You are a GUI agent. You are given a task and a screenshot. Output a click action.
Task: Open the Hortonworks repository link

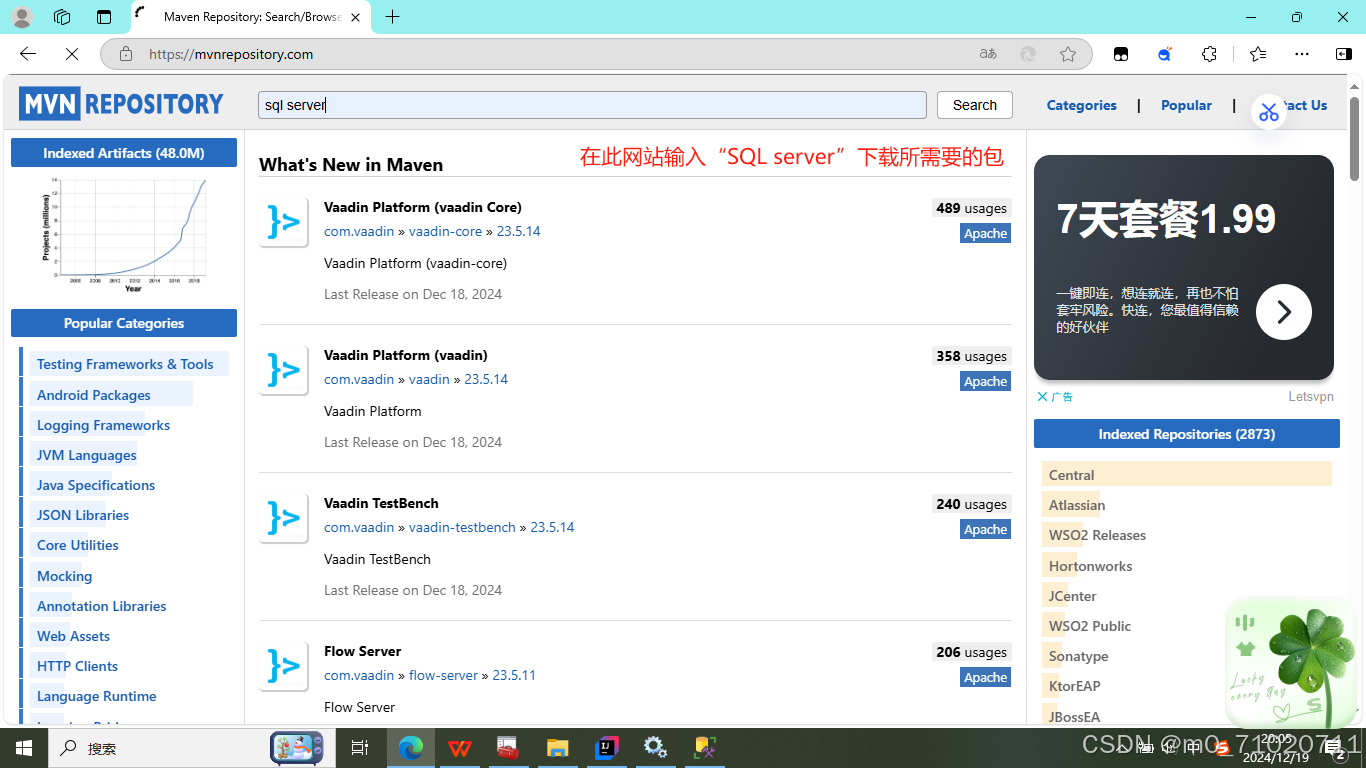point(1091,566)
